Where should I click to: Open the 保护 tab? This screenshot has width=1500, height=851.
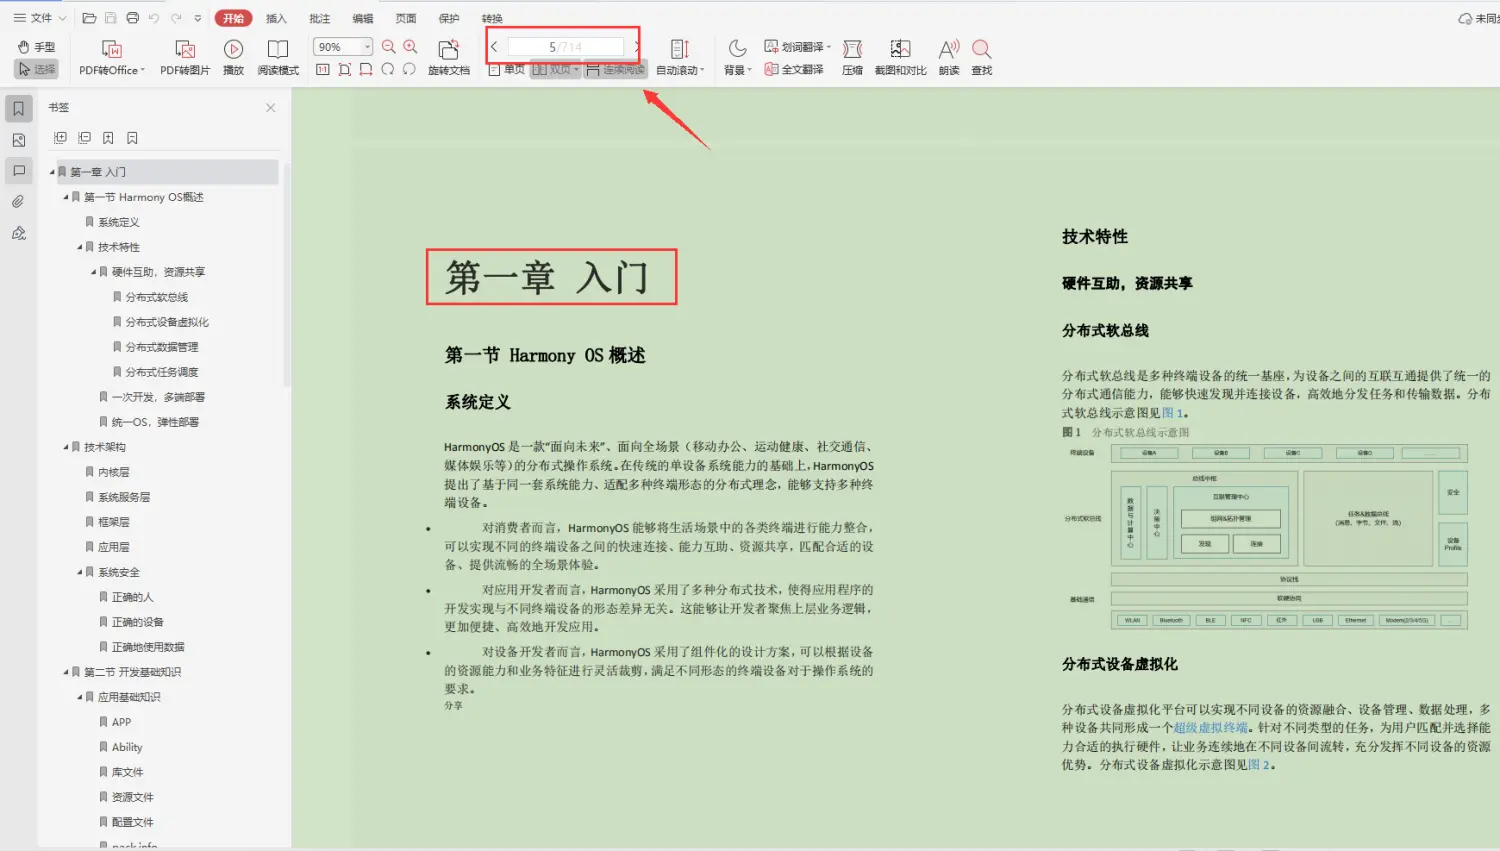click(x=449, y=18)
